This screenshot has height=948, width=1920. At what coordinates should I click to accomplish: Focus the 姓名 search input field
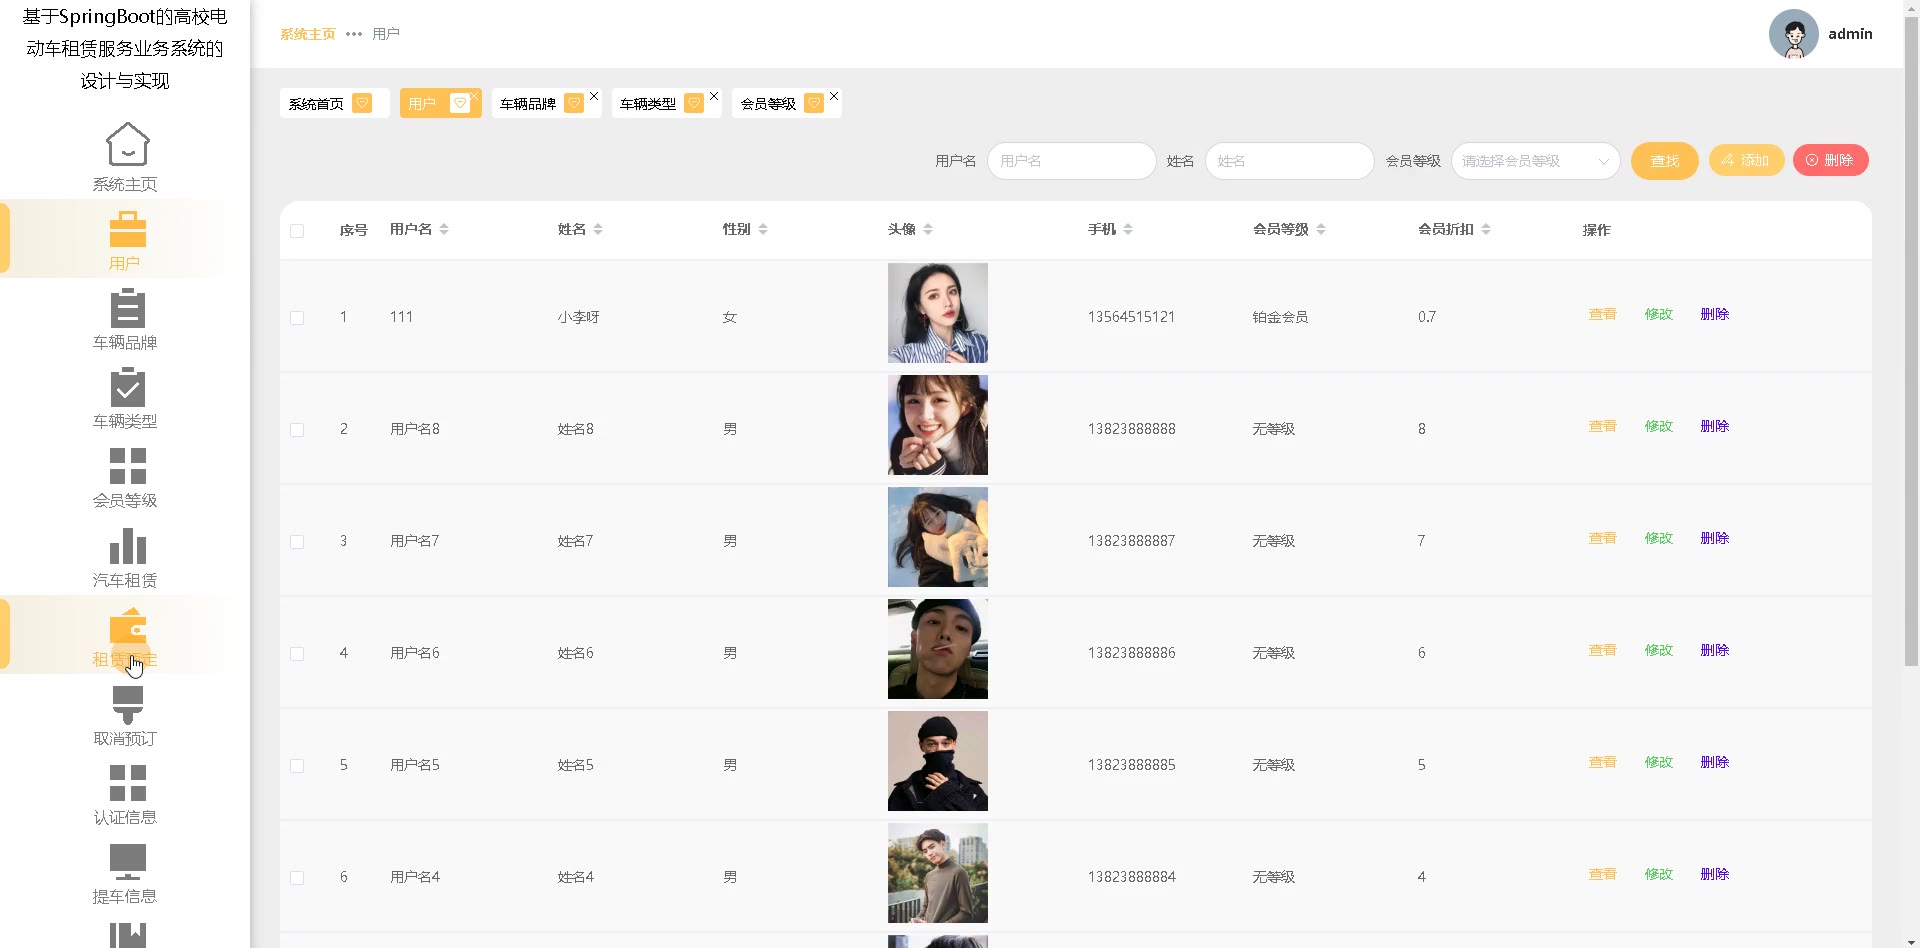point(1289,161)
